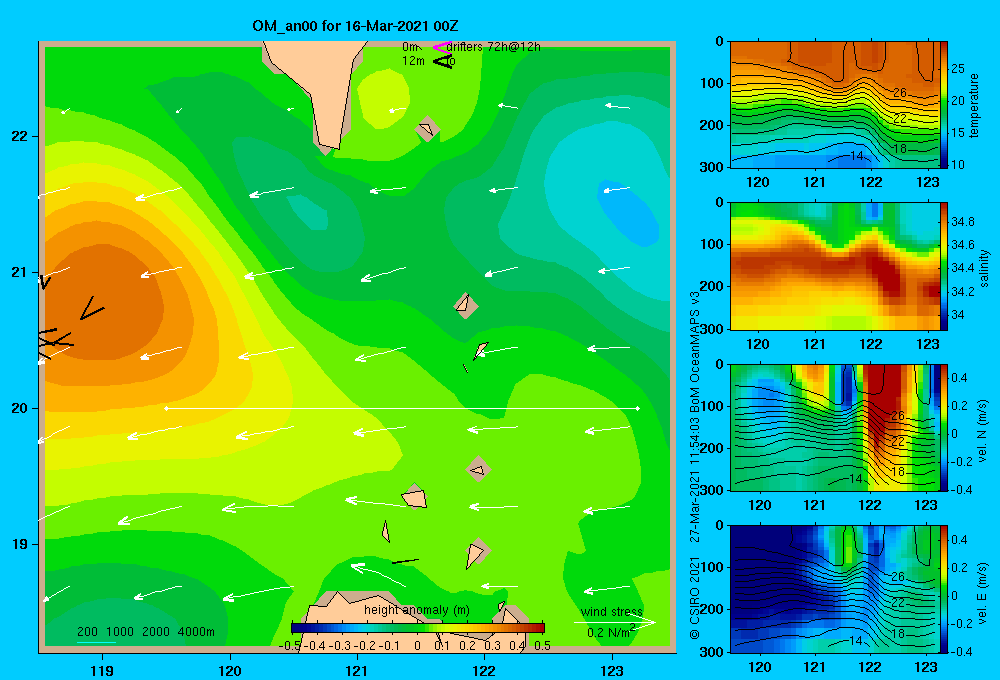Click the "vel. N (m/s)" label
Viewport: 1000px width, 680px height.
click(x=982, y=431)
